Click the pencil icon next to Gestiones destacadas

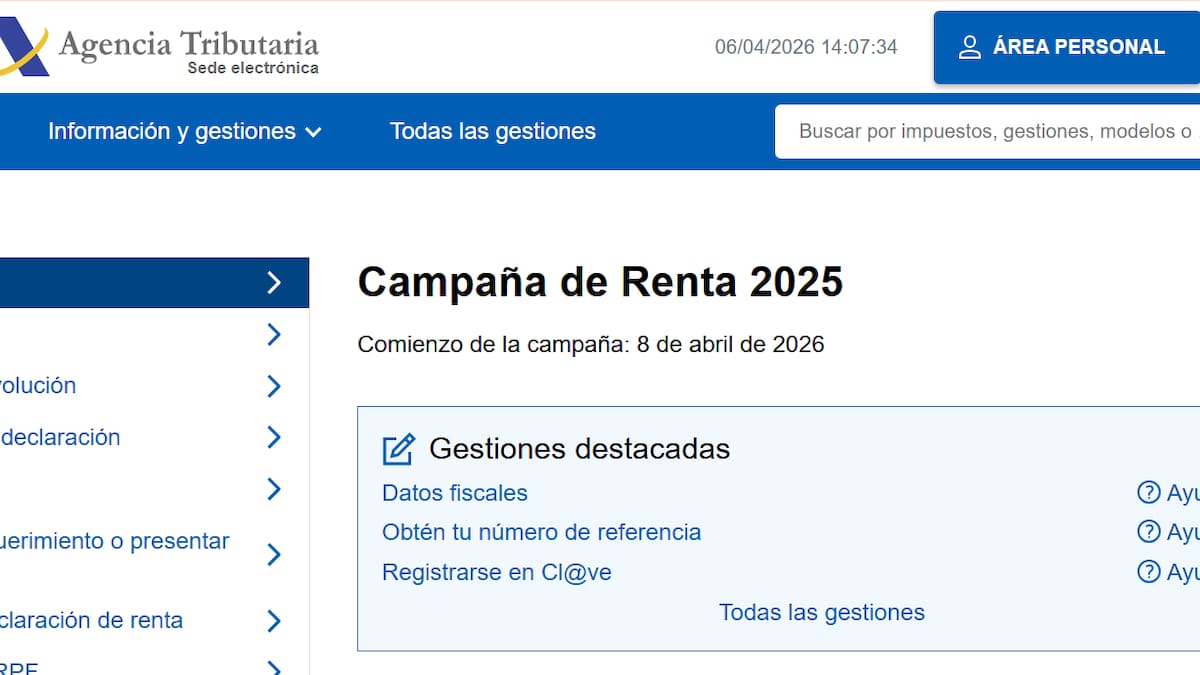coord(398,449)
